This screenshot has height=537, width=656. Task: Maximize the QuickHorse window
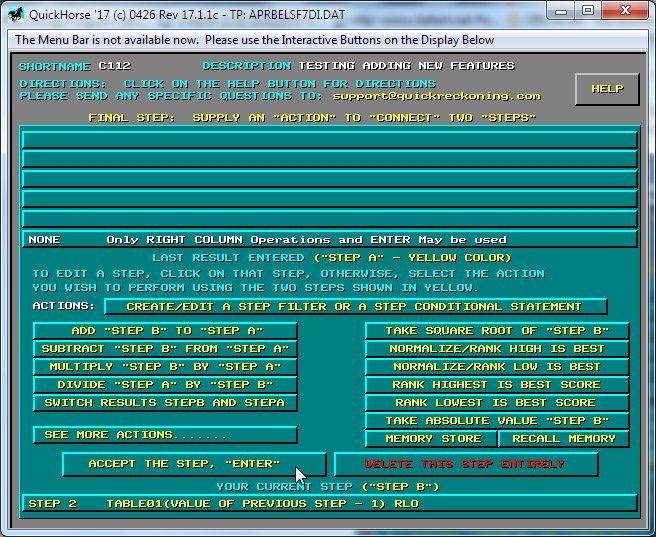(588, 11)
